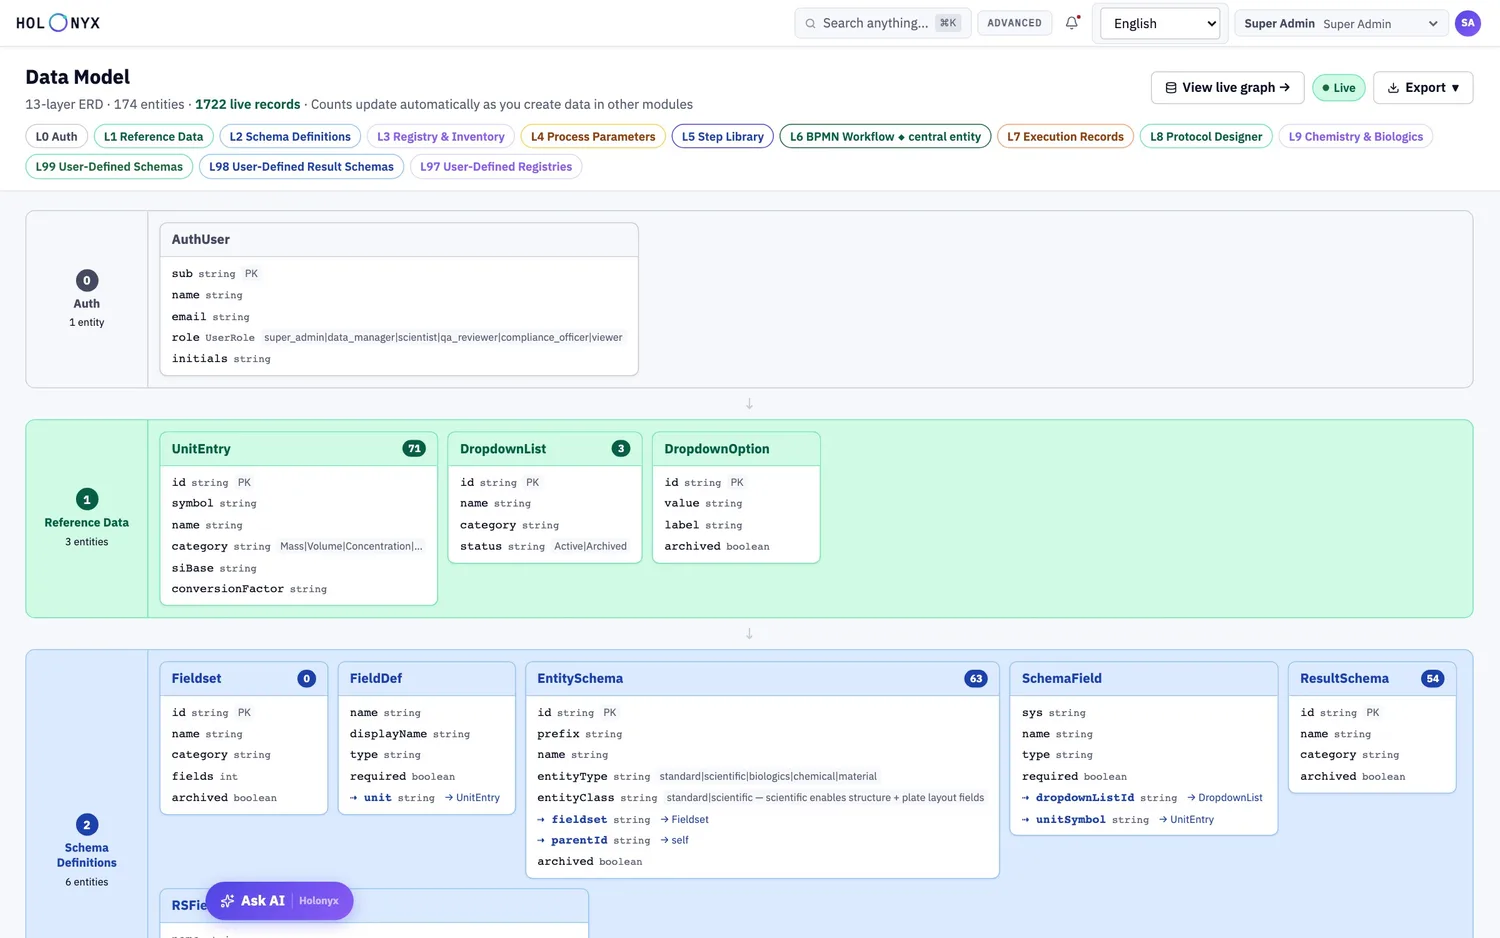Click the Holonyx logo
This screenshot has height=938, width=1500.
click(x=58, y=23)
